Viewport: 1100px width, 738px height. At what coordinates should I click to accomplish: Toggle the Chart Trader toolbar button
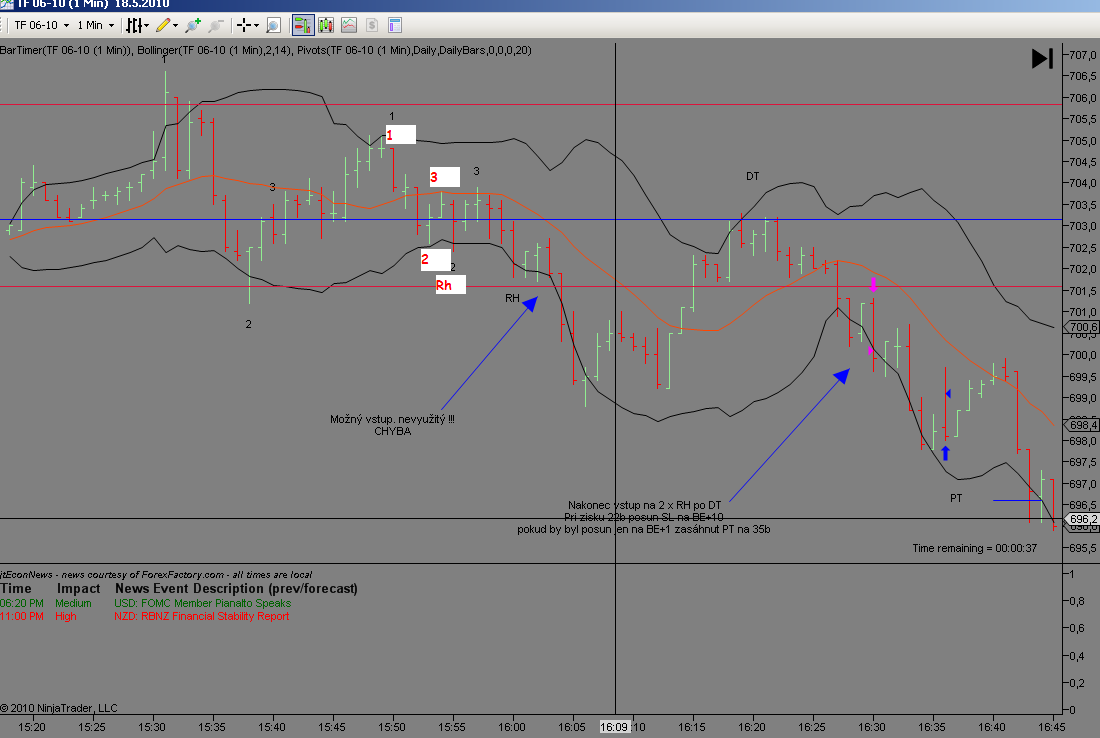(x=303, y=25)
